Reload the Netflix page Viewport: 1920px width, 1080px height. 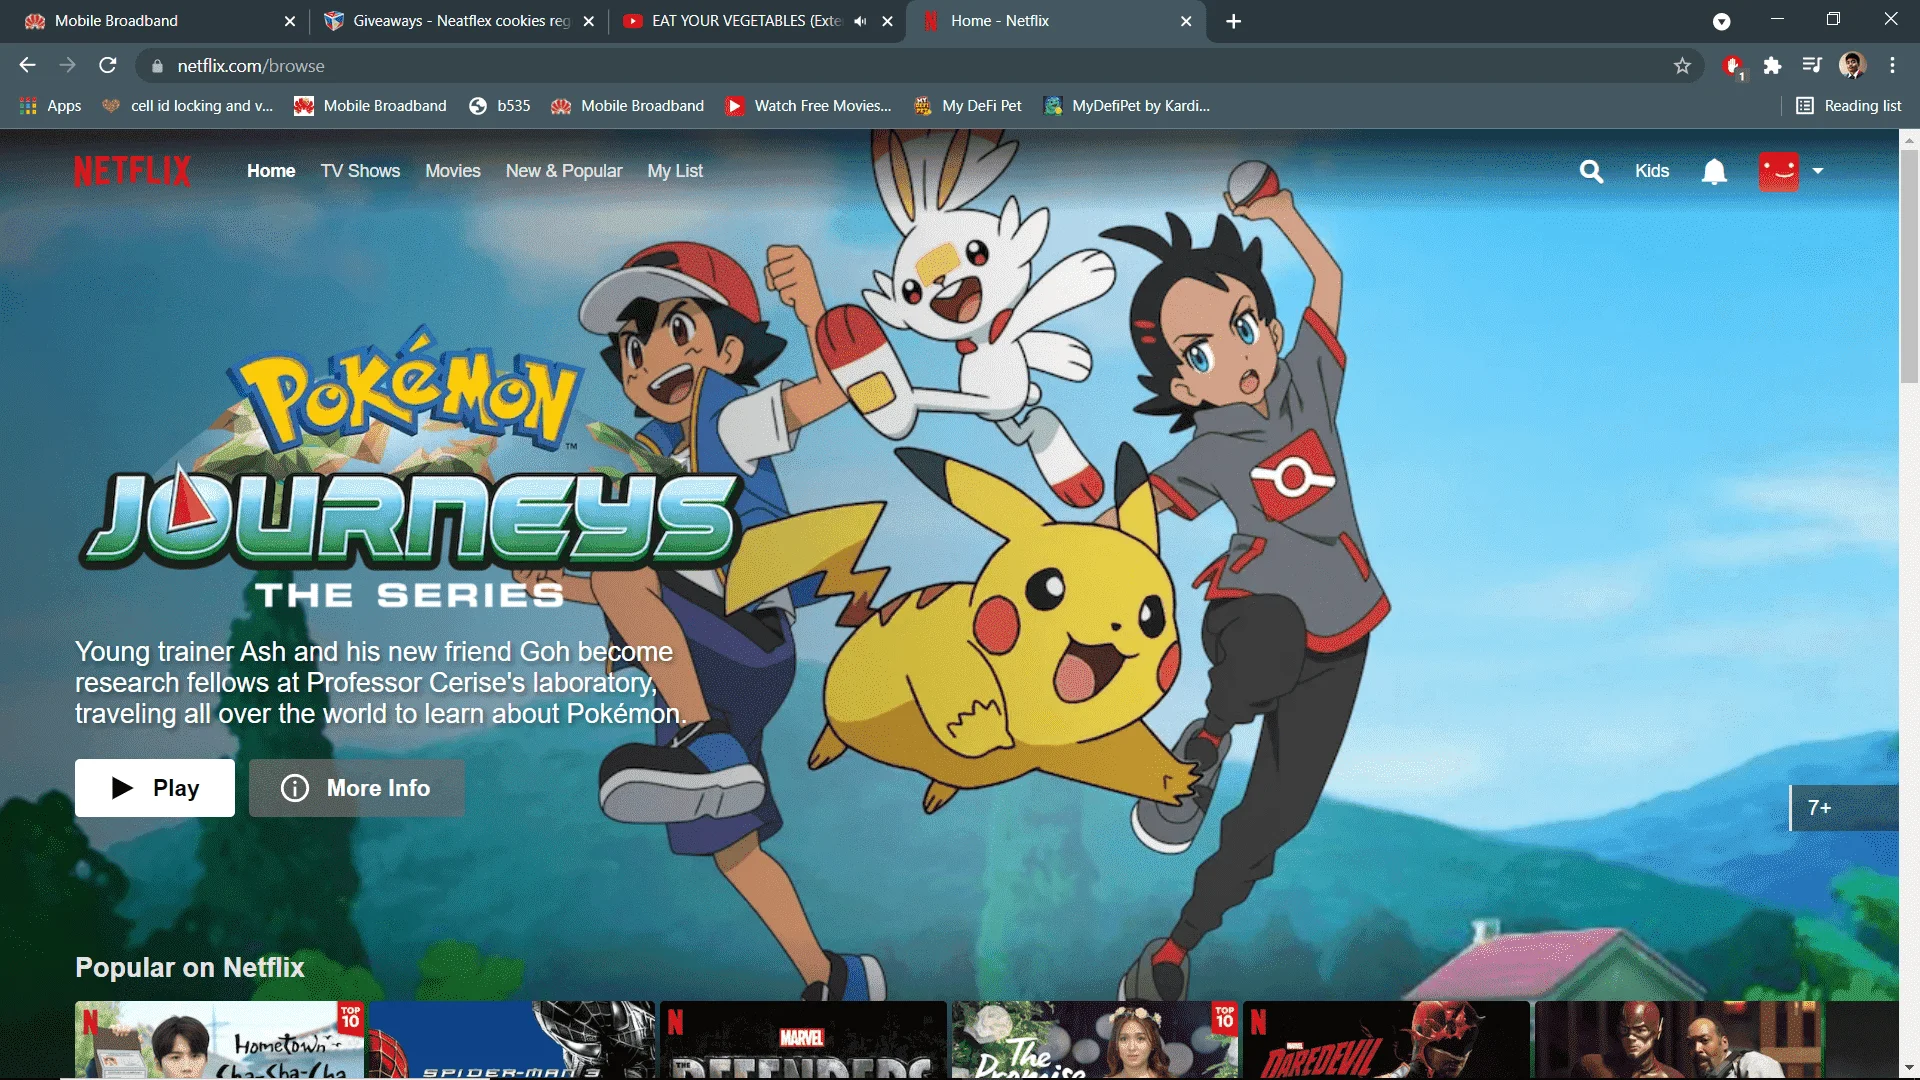108,65
